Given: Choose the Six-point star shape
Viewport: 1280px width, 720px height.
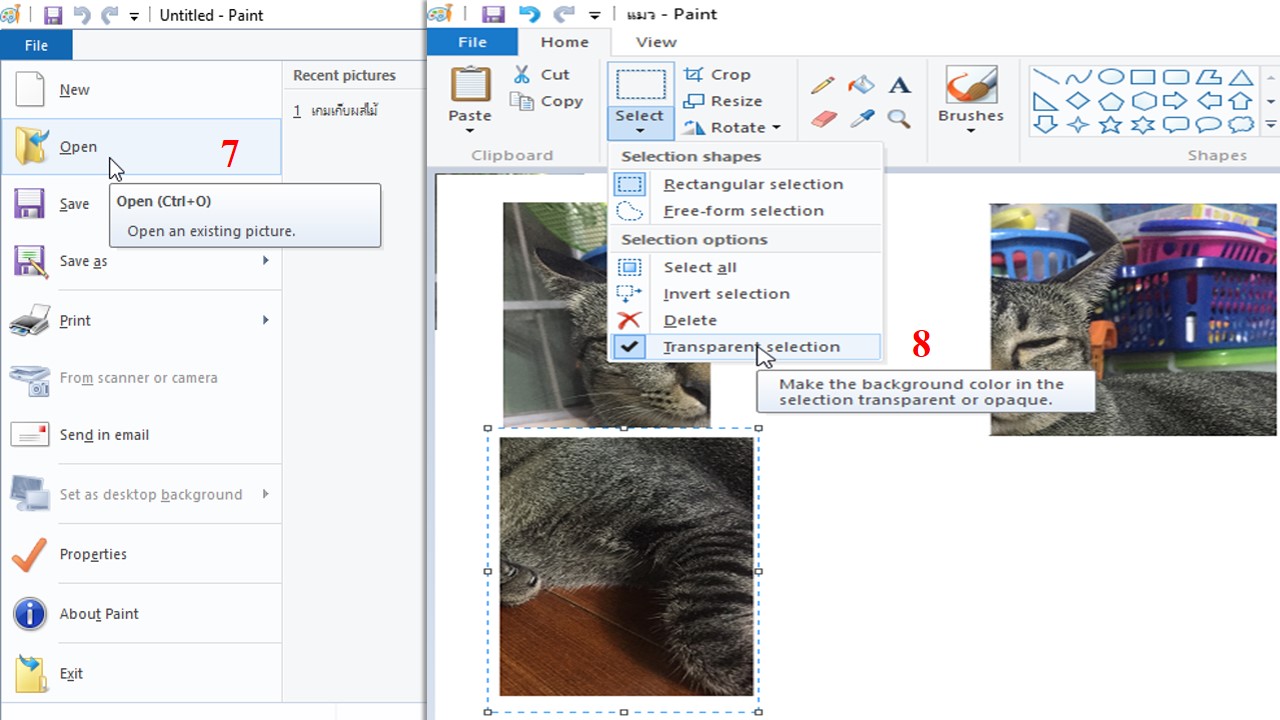Looking at the screenshot, I should pyautogui.click(x=1143, y=125).
